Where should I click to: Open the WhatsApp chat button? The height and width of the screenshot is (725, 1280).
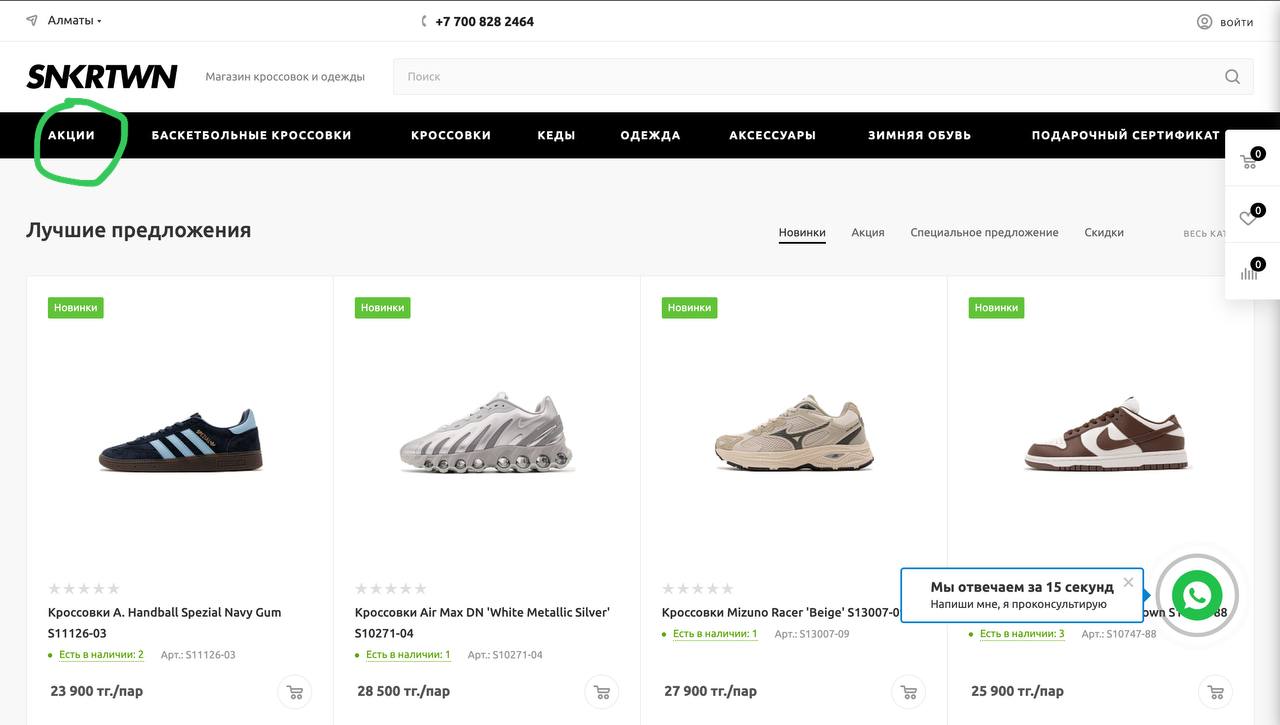(1197, 596)
